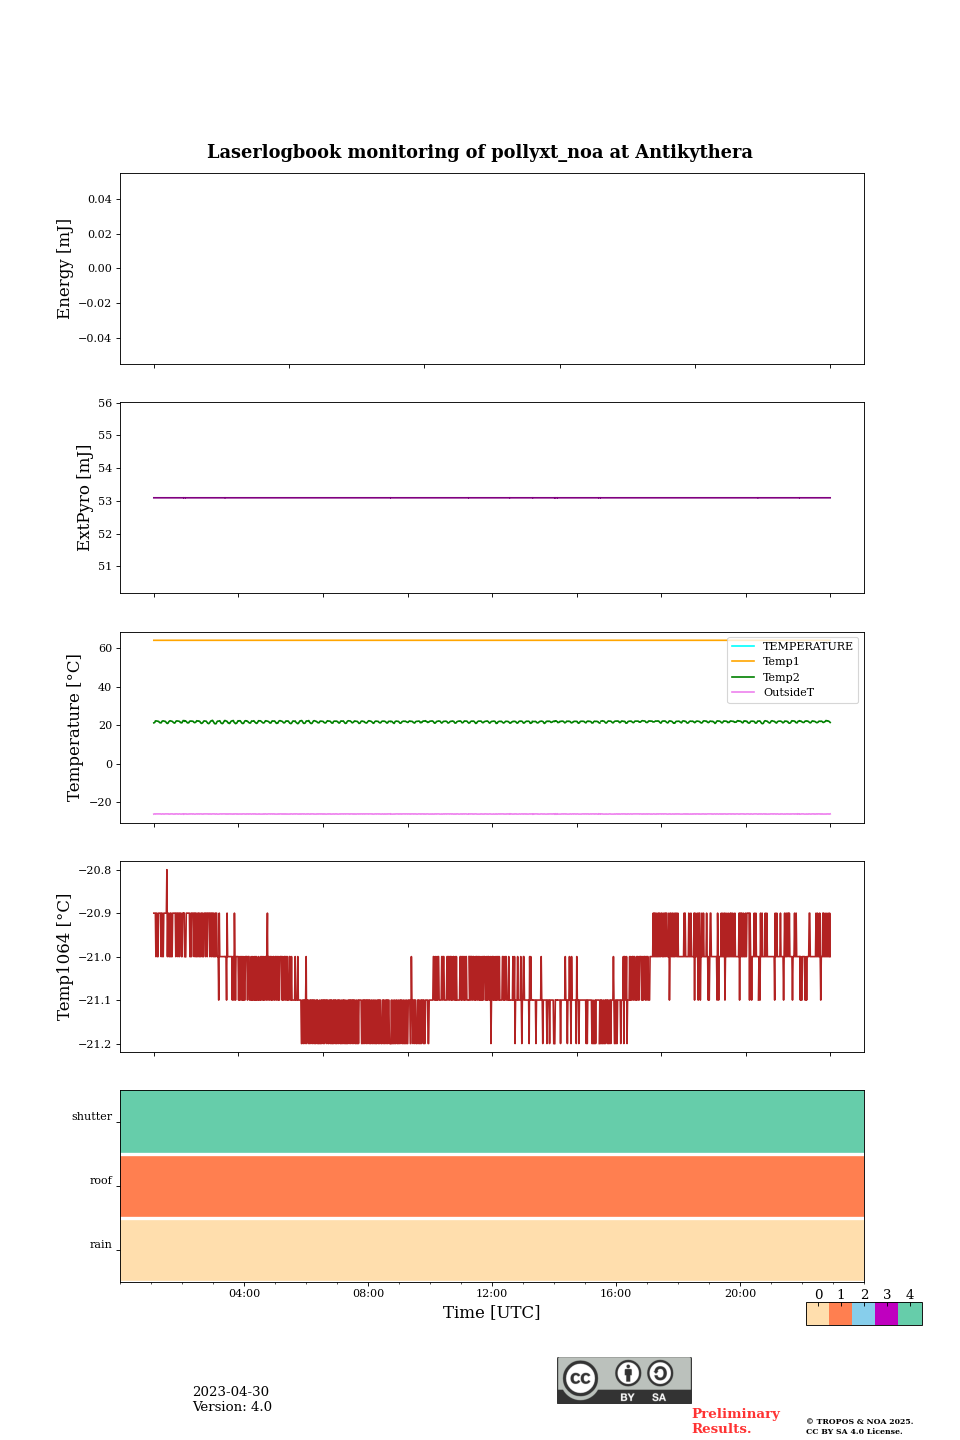Click the TROPOS & NOA 2025 copyright text
Viewport: 960px width, 1440px height.
860,1422
